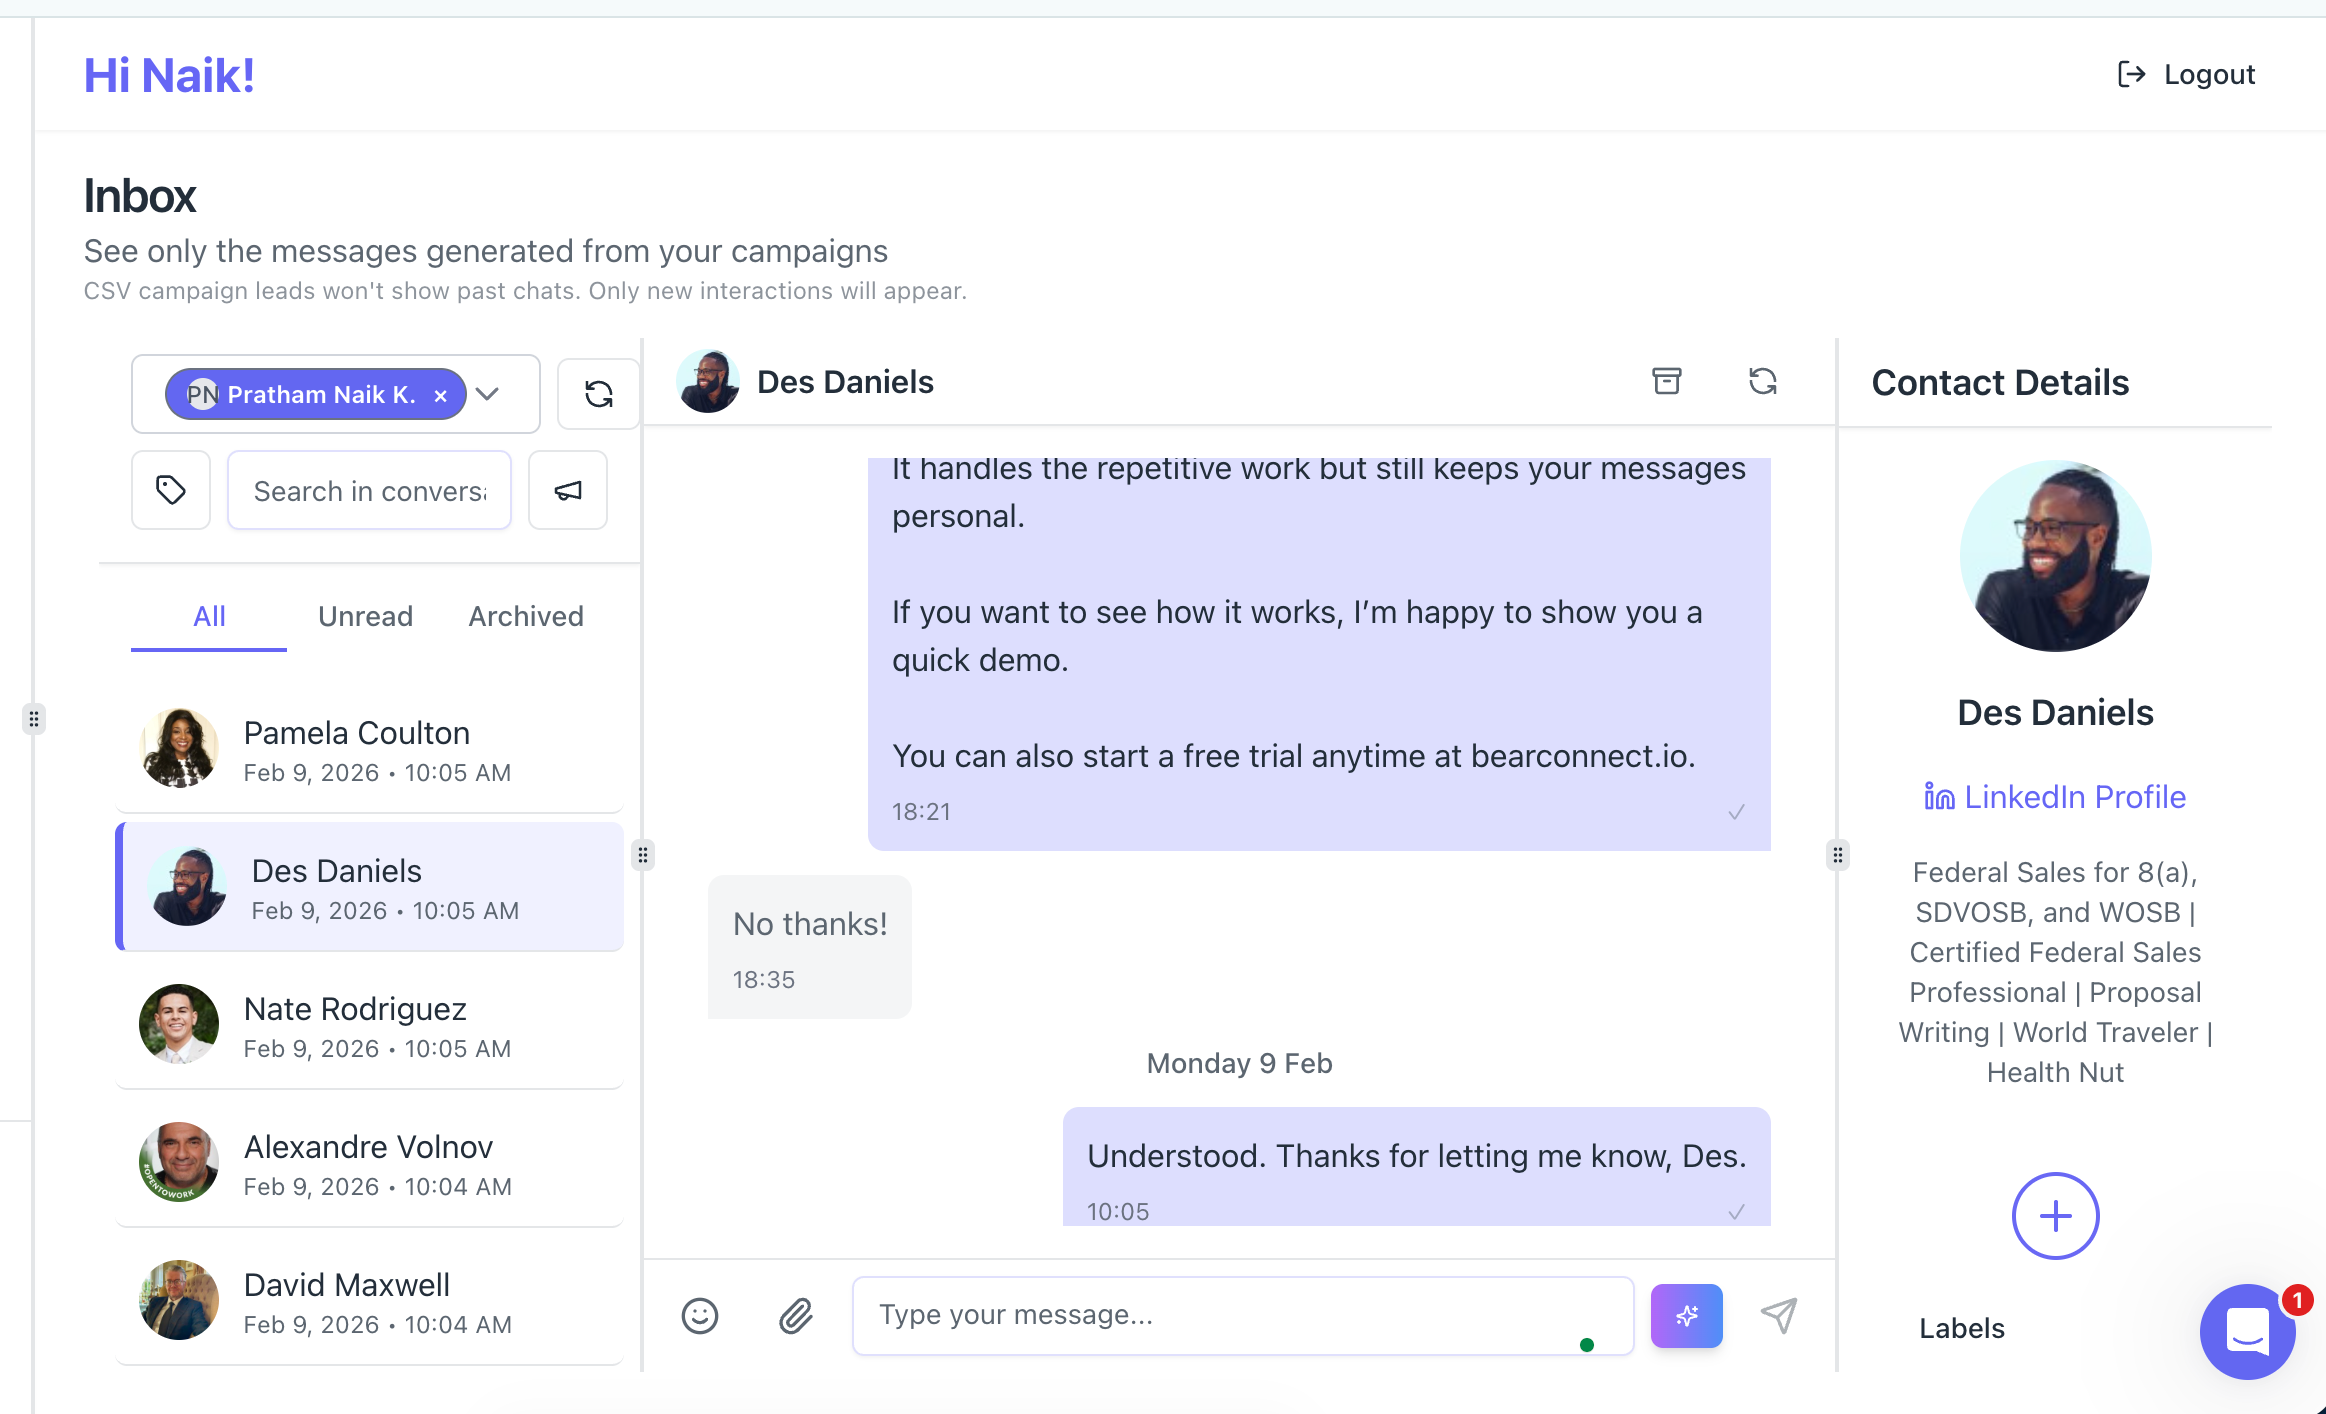The width and height of the screenshot is (2326, 1414).
Task: Refresh the Des Daniels conversation
Action: coord(1762,381)
